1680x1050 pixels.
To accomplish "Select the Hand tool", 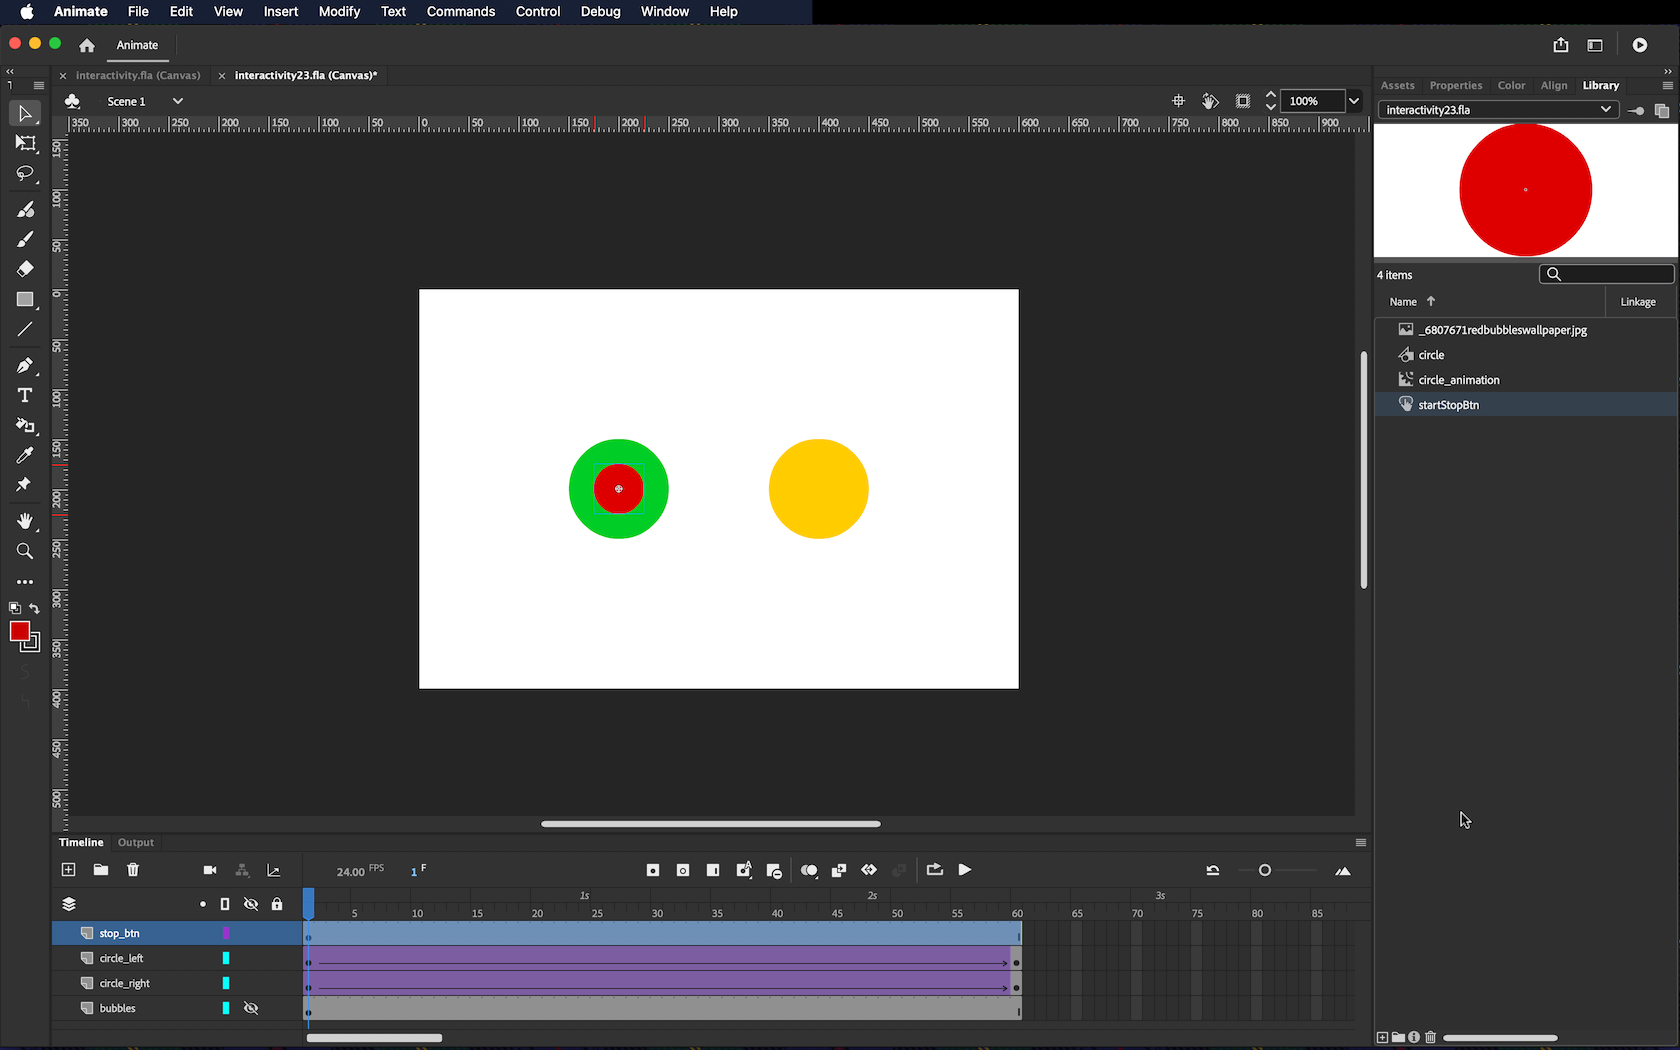I will [25, 521].
